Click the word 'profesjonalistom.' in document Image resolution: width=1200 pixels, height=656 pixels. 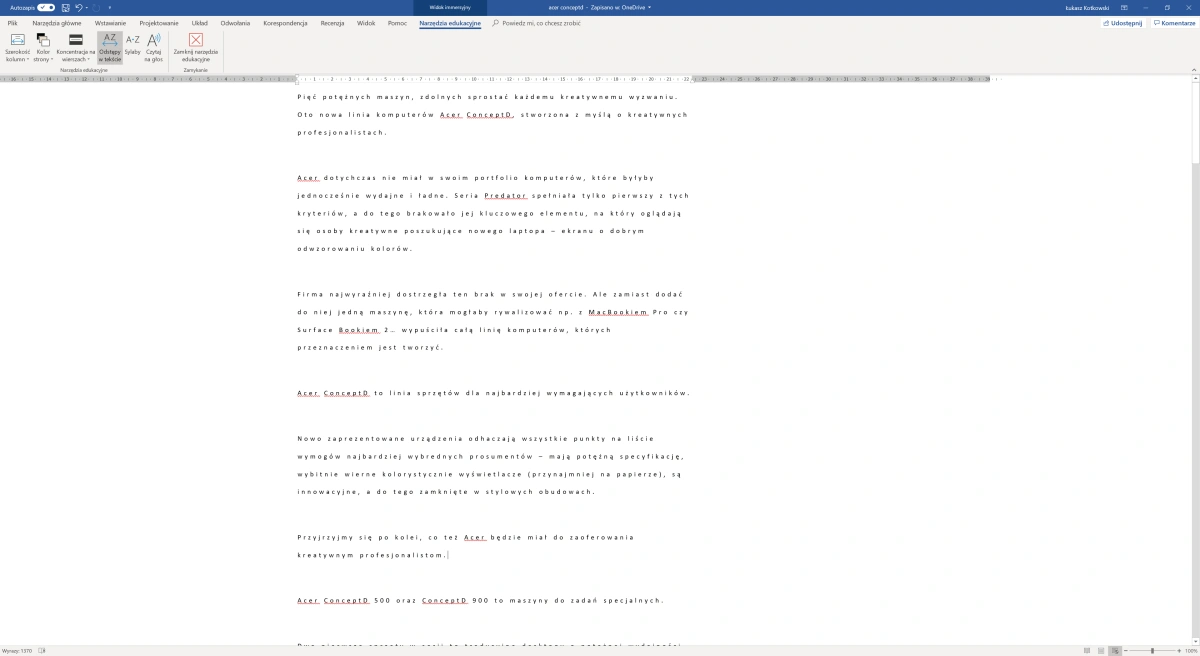pyautogui.click(x=403, y=555)
